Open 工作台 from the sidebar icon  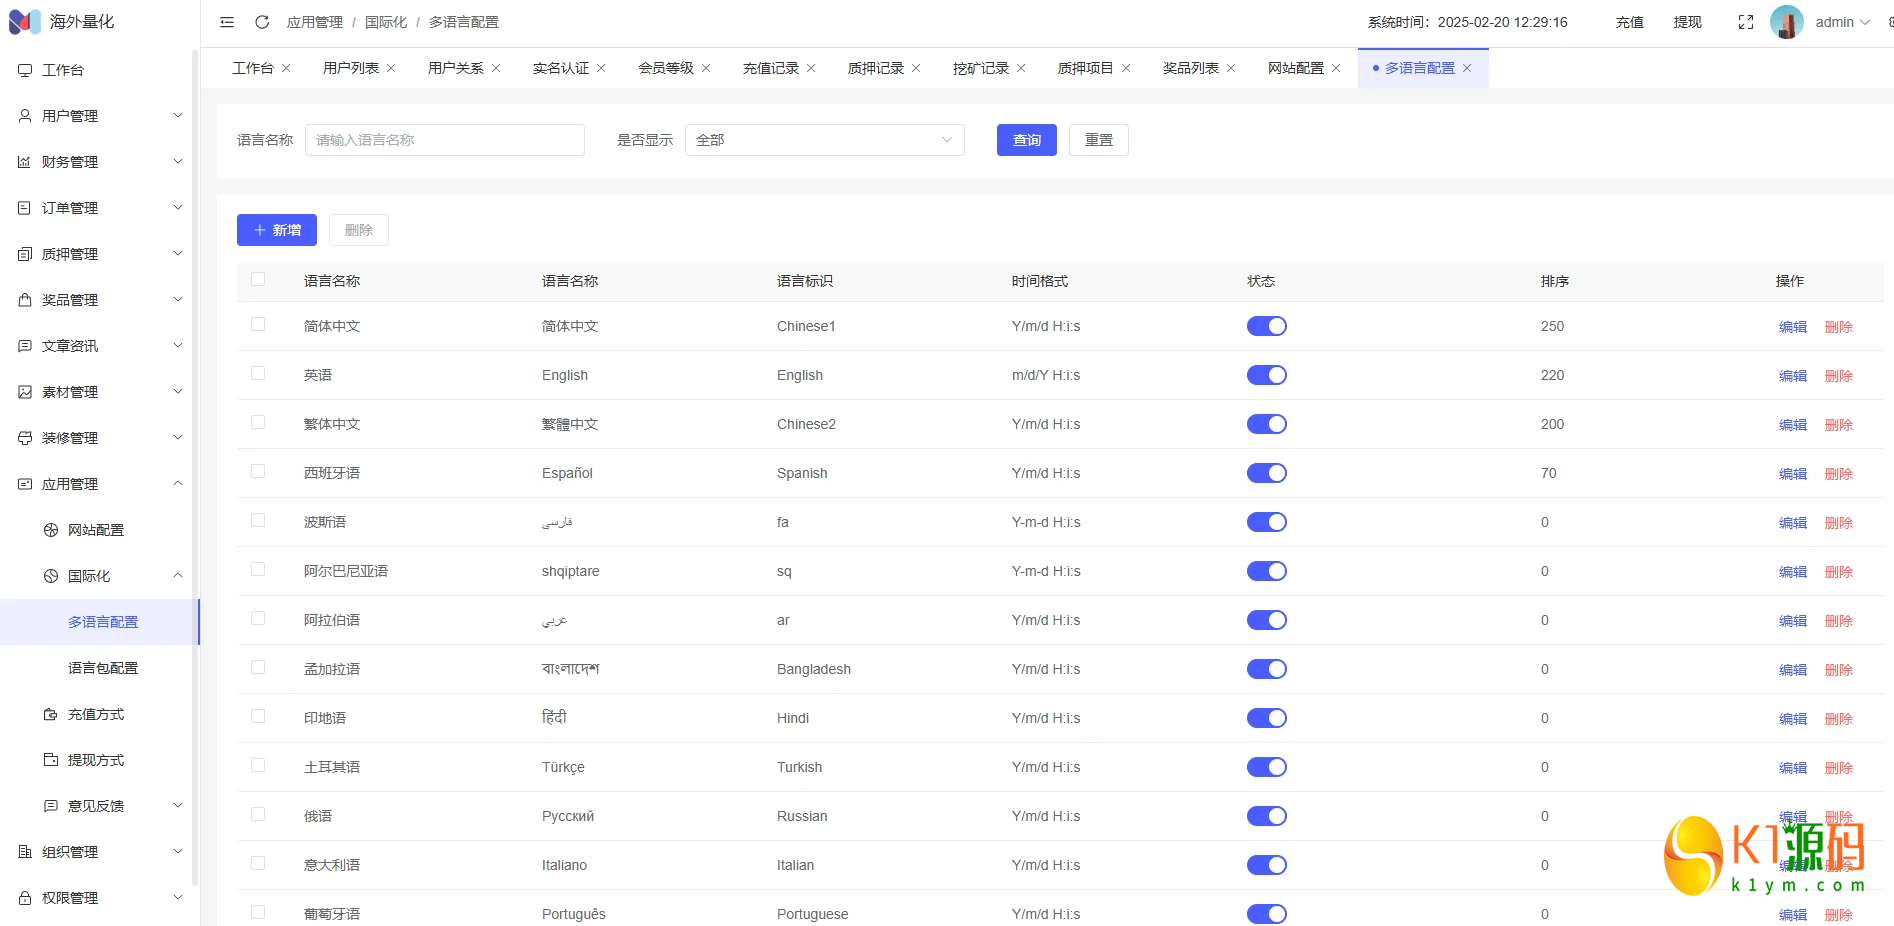tap(25, 70)
